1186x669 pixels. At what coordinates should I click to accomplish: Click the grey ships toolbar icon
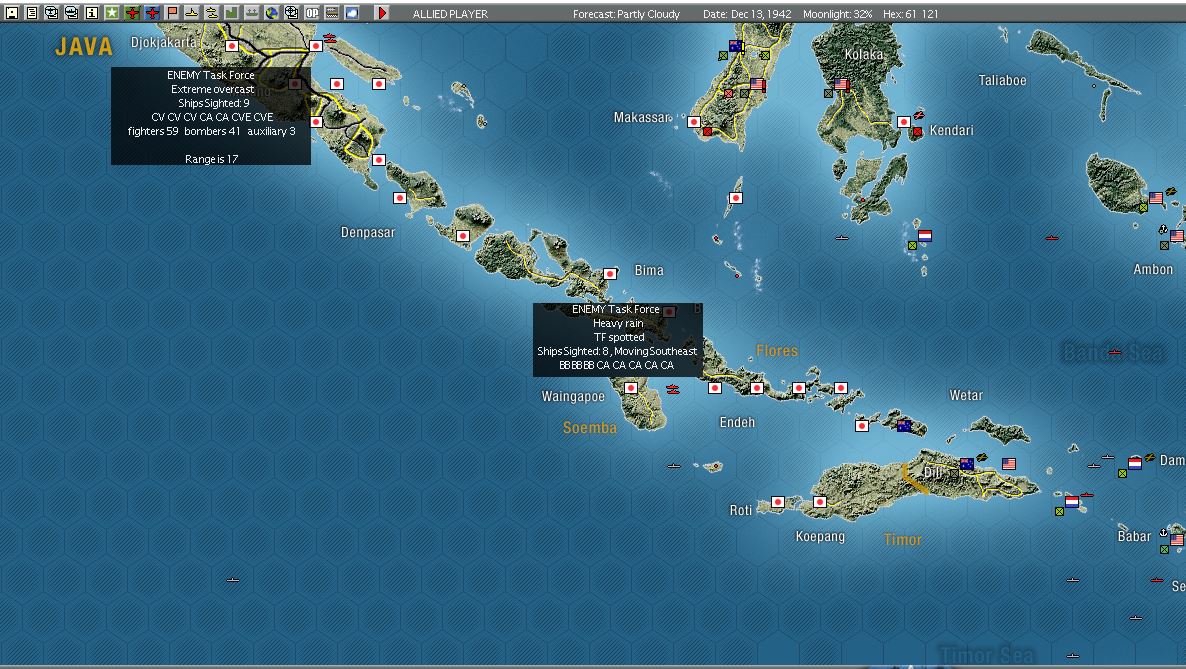click(252, 13)
